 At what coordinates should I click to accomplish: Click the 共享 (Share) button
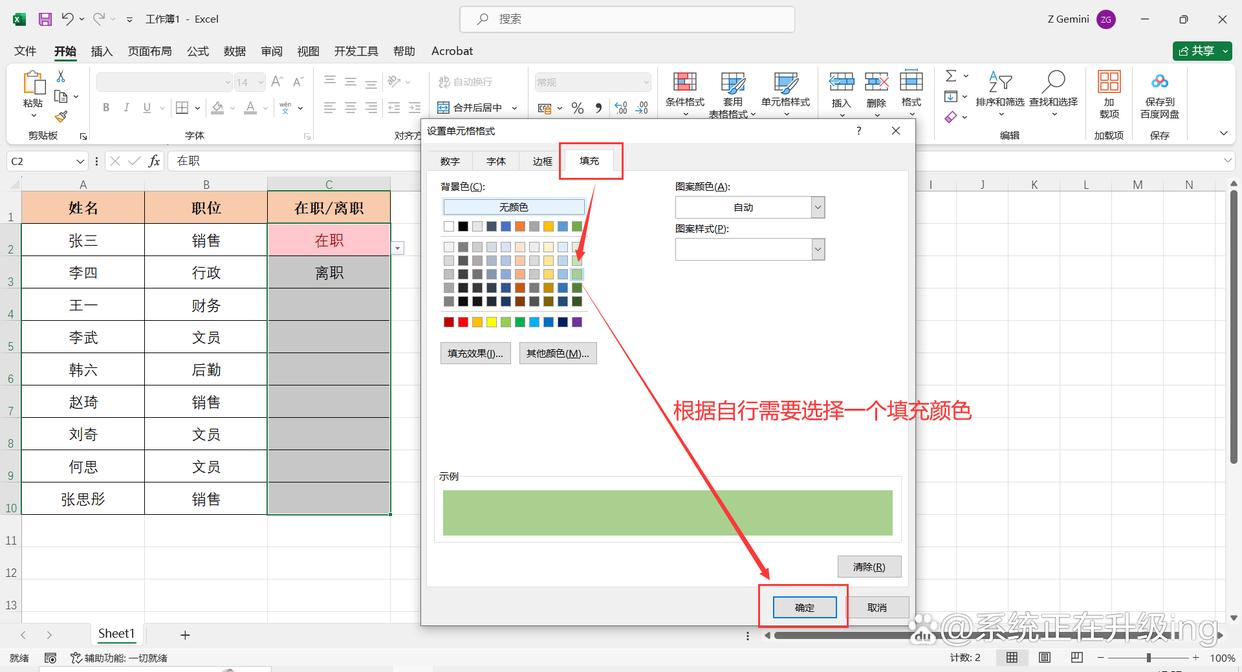[1202, 51]
